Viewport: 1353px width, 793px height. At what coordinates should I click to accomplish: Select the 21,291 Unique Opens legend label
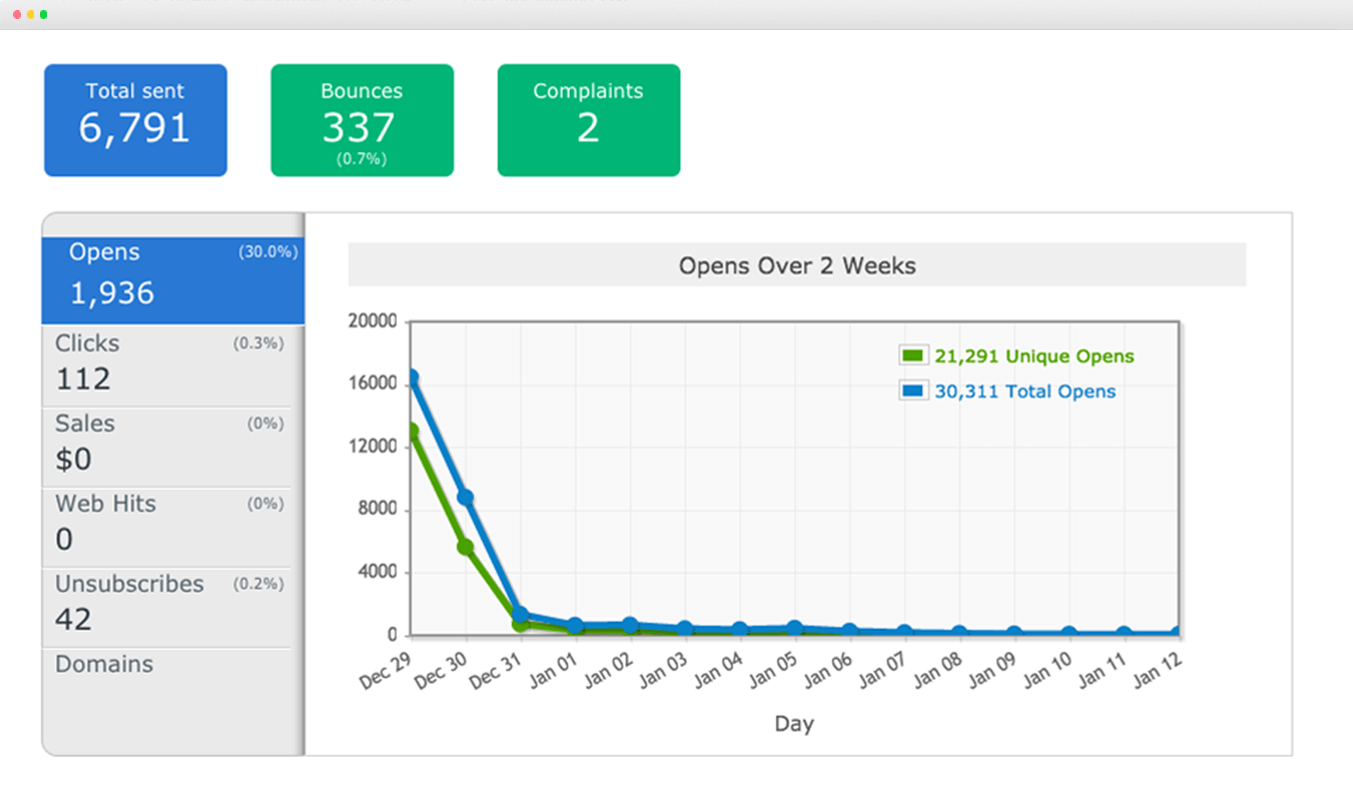click(x=1034, y=357)
